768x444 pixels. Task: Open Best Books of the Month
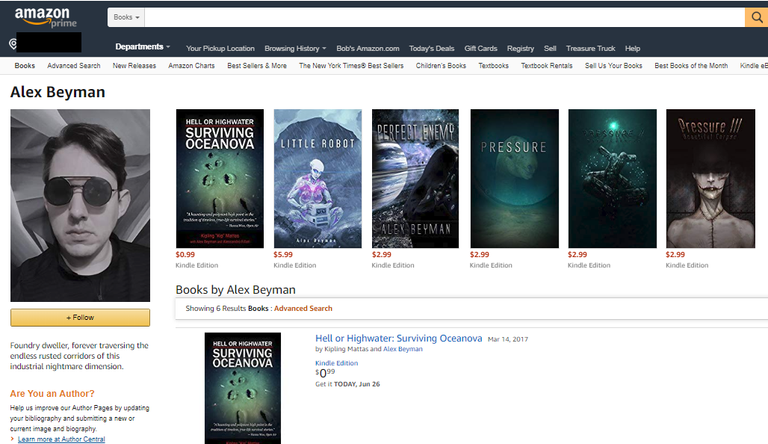691,66
